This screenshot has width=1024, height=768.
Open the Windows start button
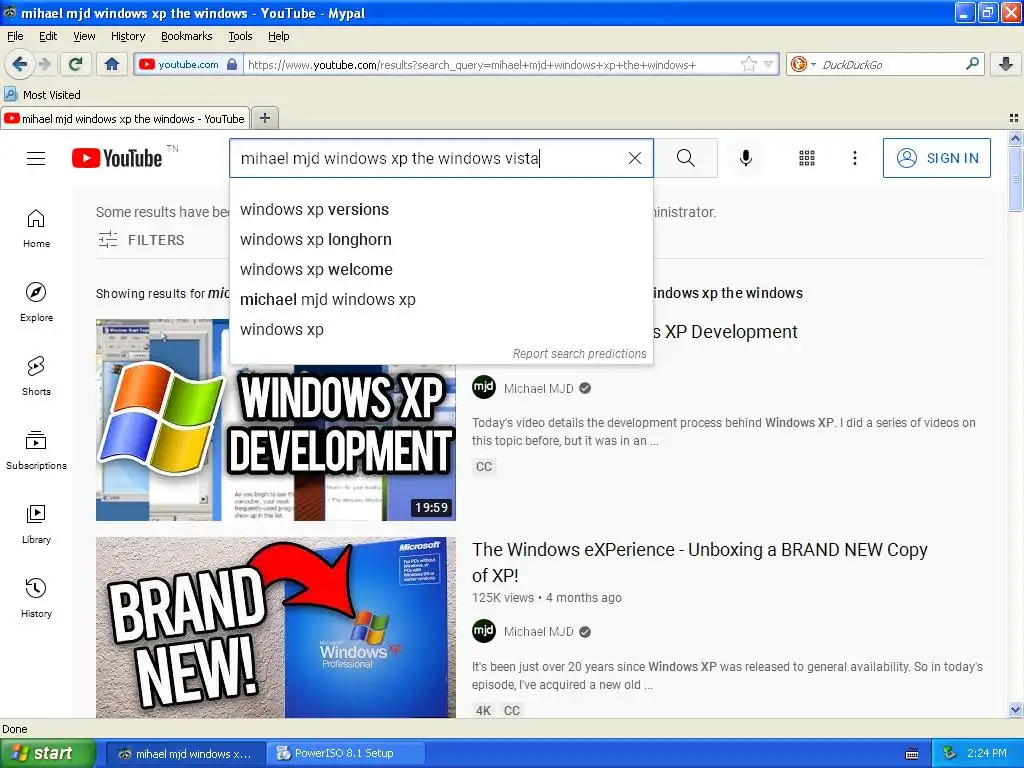point(47,753)
